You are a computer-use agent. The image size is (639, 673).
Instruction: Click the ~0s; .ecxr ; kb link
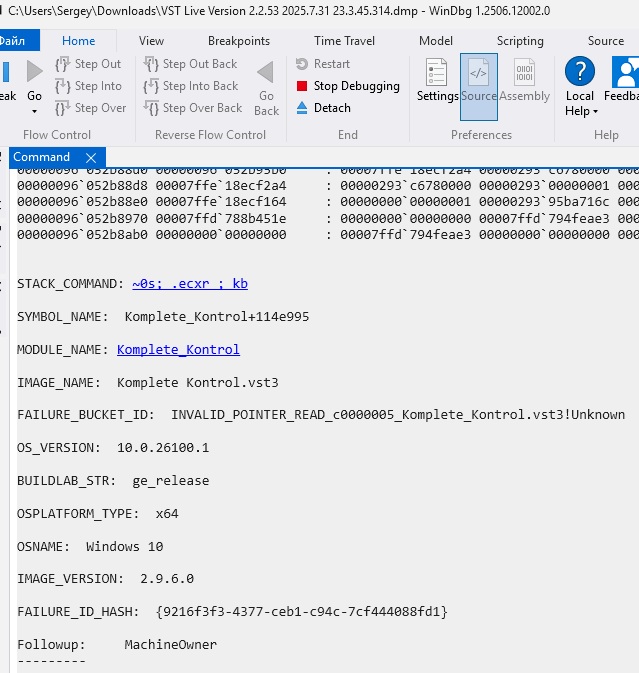[x=190, y=284]
